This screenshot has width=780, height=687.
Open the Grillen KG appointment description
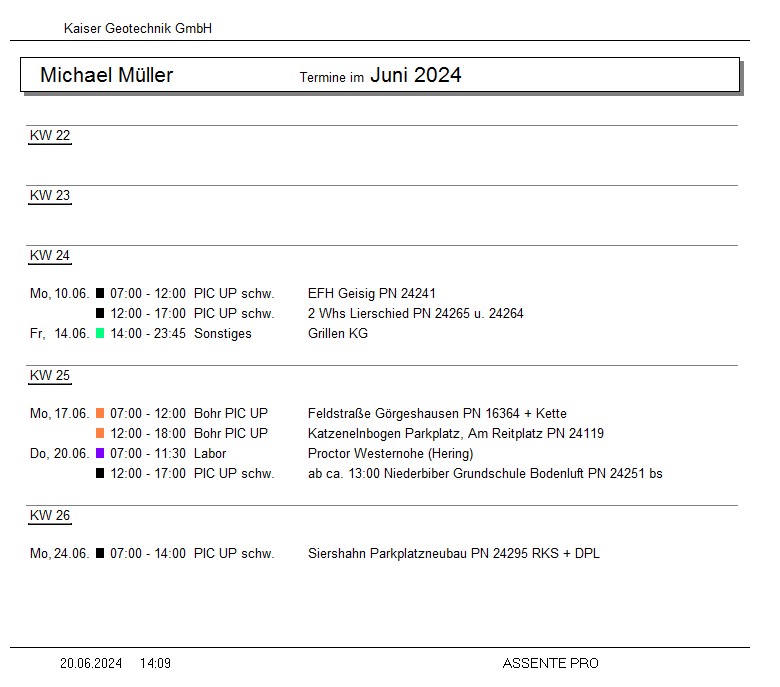(338, 334)
